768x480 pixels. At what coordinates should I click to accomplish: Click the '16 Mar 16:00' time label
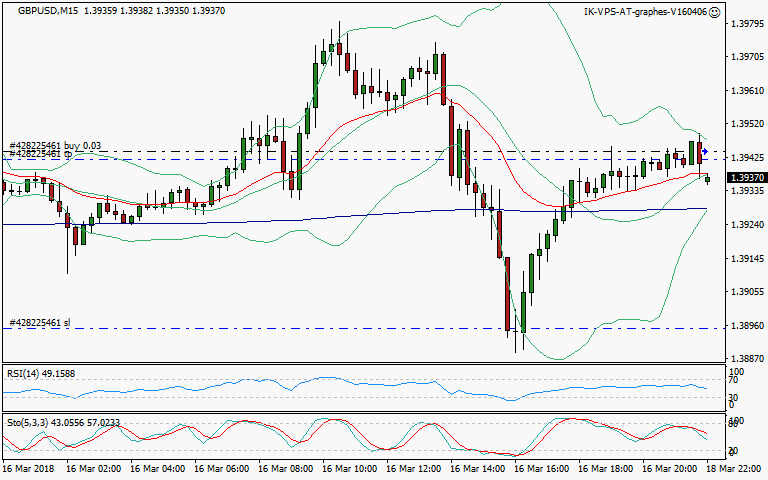[541, 469]
